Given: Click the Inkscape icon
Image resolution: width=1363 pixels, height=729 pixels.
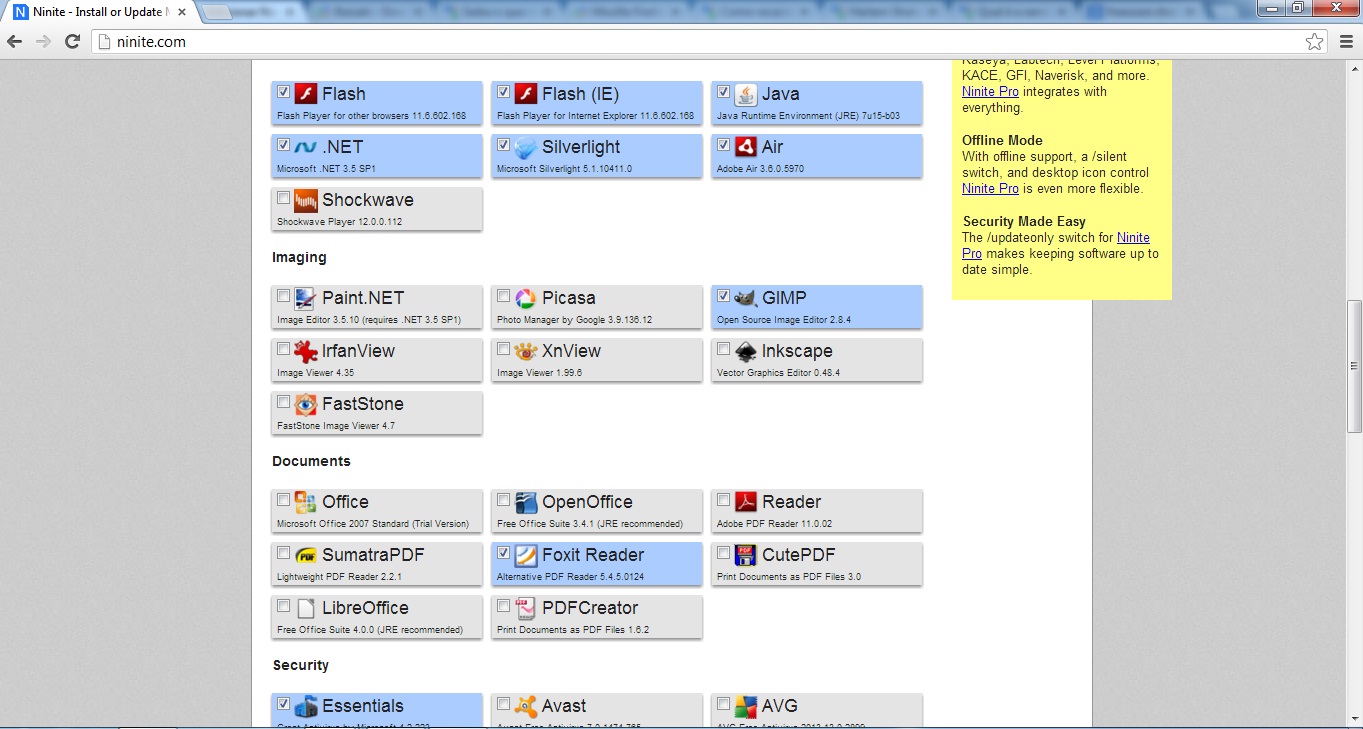Looking at the screenshot, I should coord(746,351).
